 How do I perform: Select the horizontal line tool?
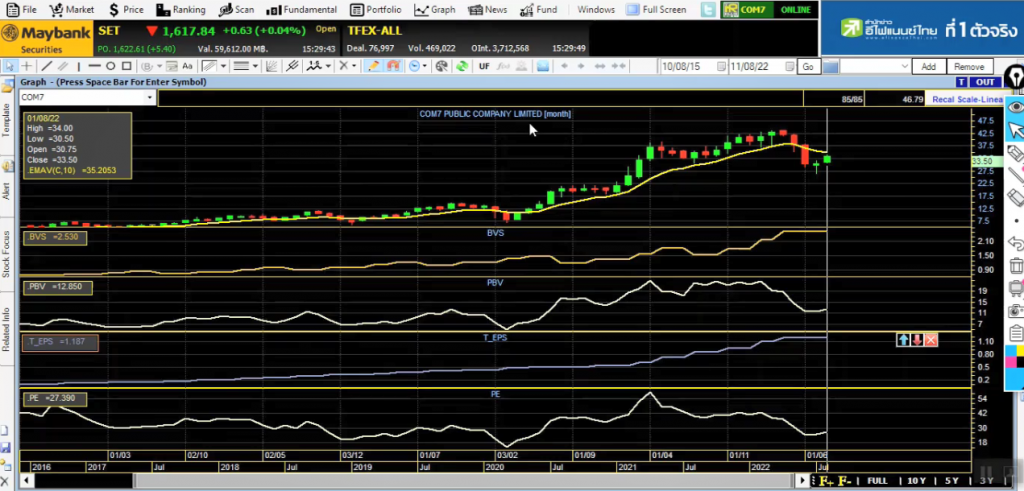coord(94,66)
